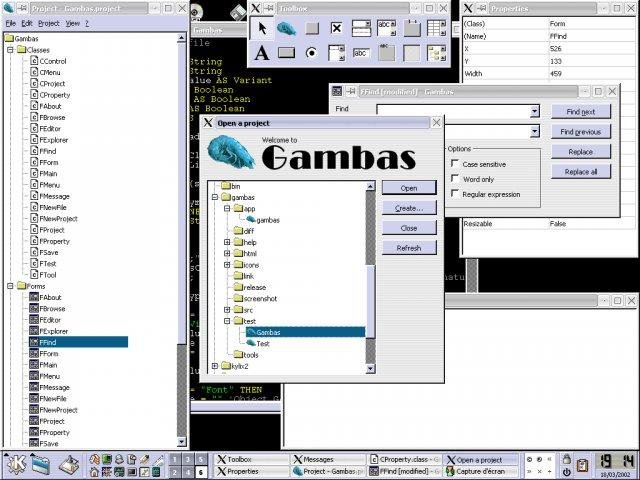The image size is (640, 480).
Task: Open the Find field dropdown arrow
Action: [535, 111]
